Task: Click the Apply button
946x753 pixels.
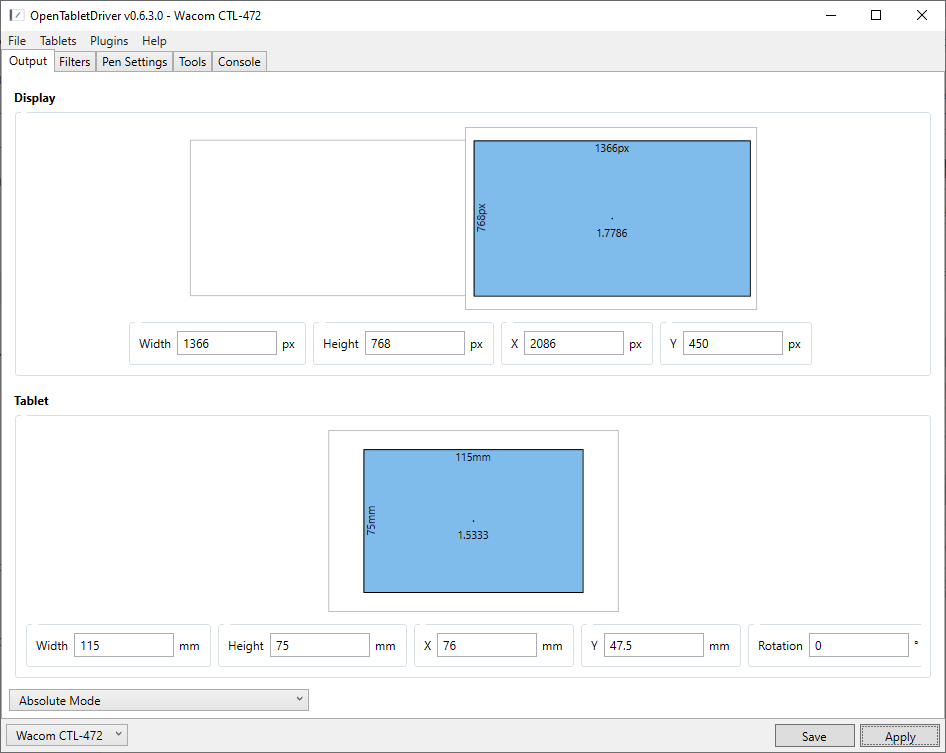Action: point(900,736)
